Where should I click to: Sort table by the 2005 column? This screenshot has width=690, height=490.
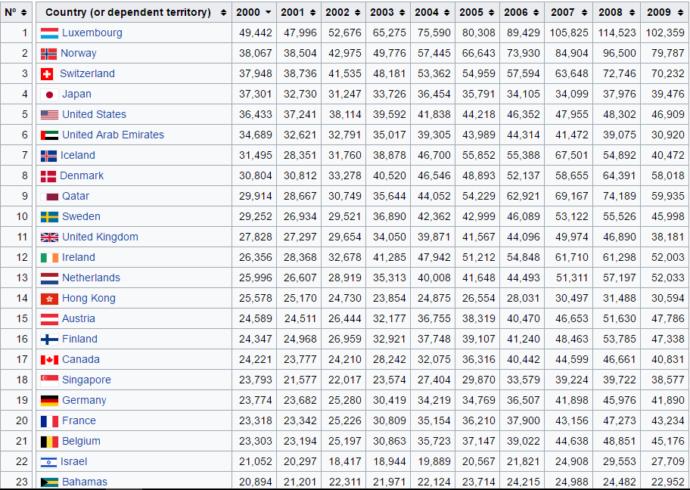coord(477,12)
